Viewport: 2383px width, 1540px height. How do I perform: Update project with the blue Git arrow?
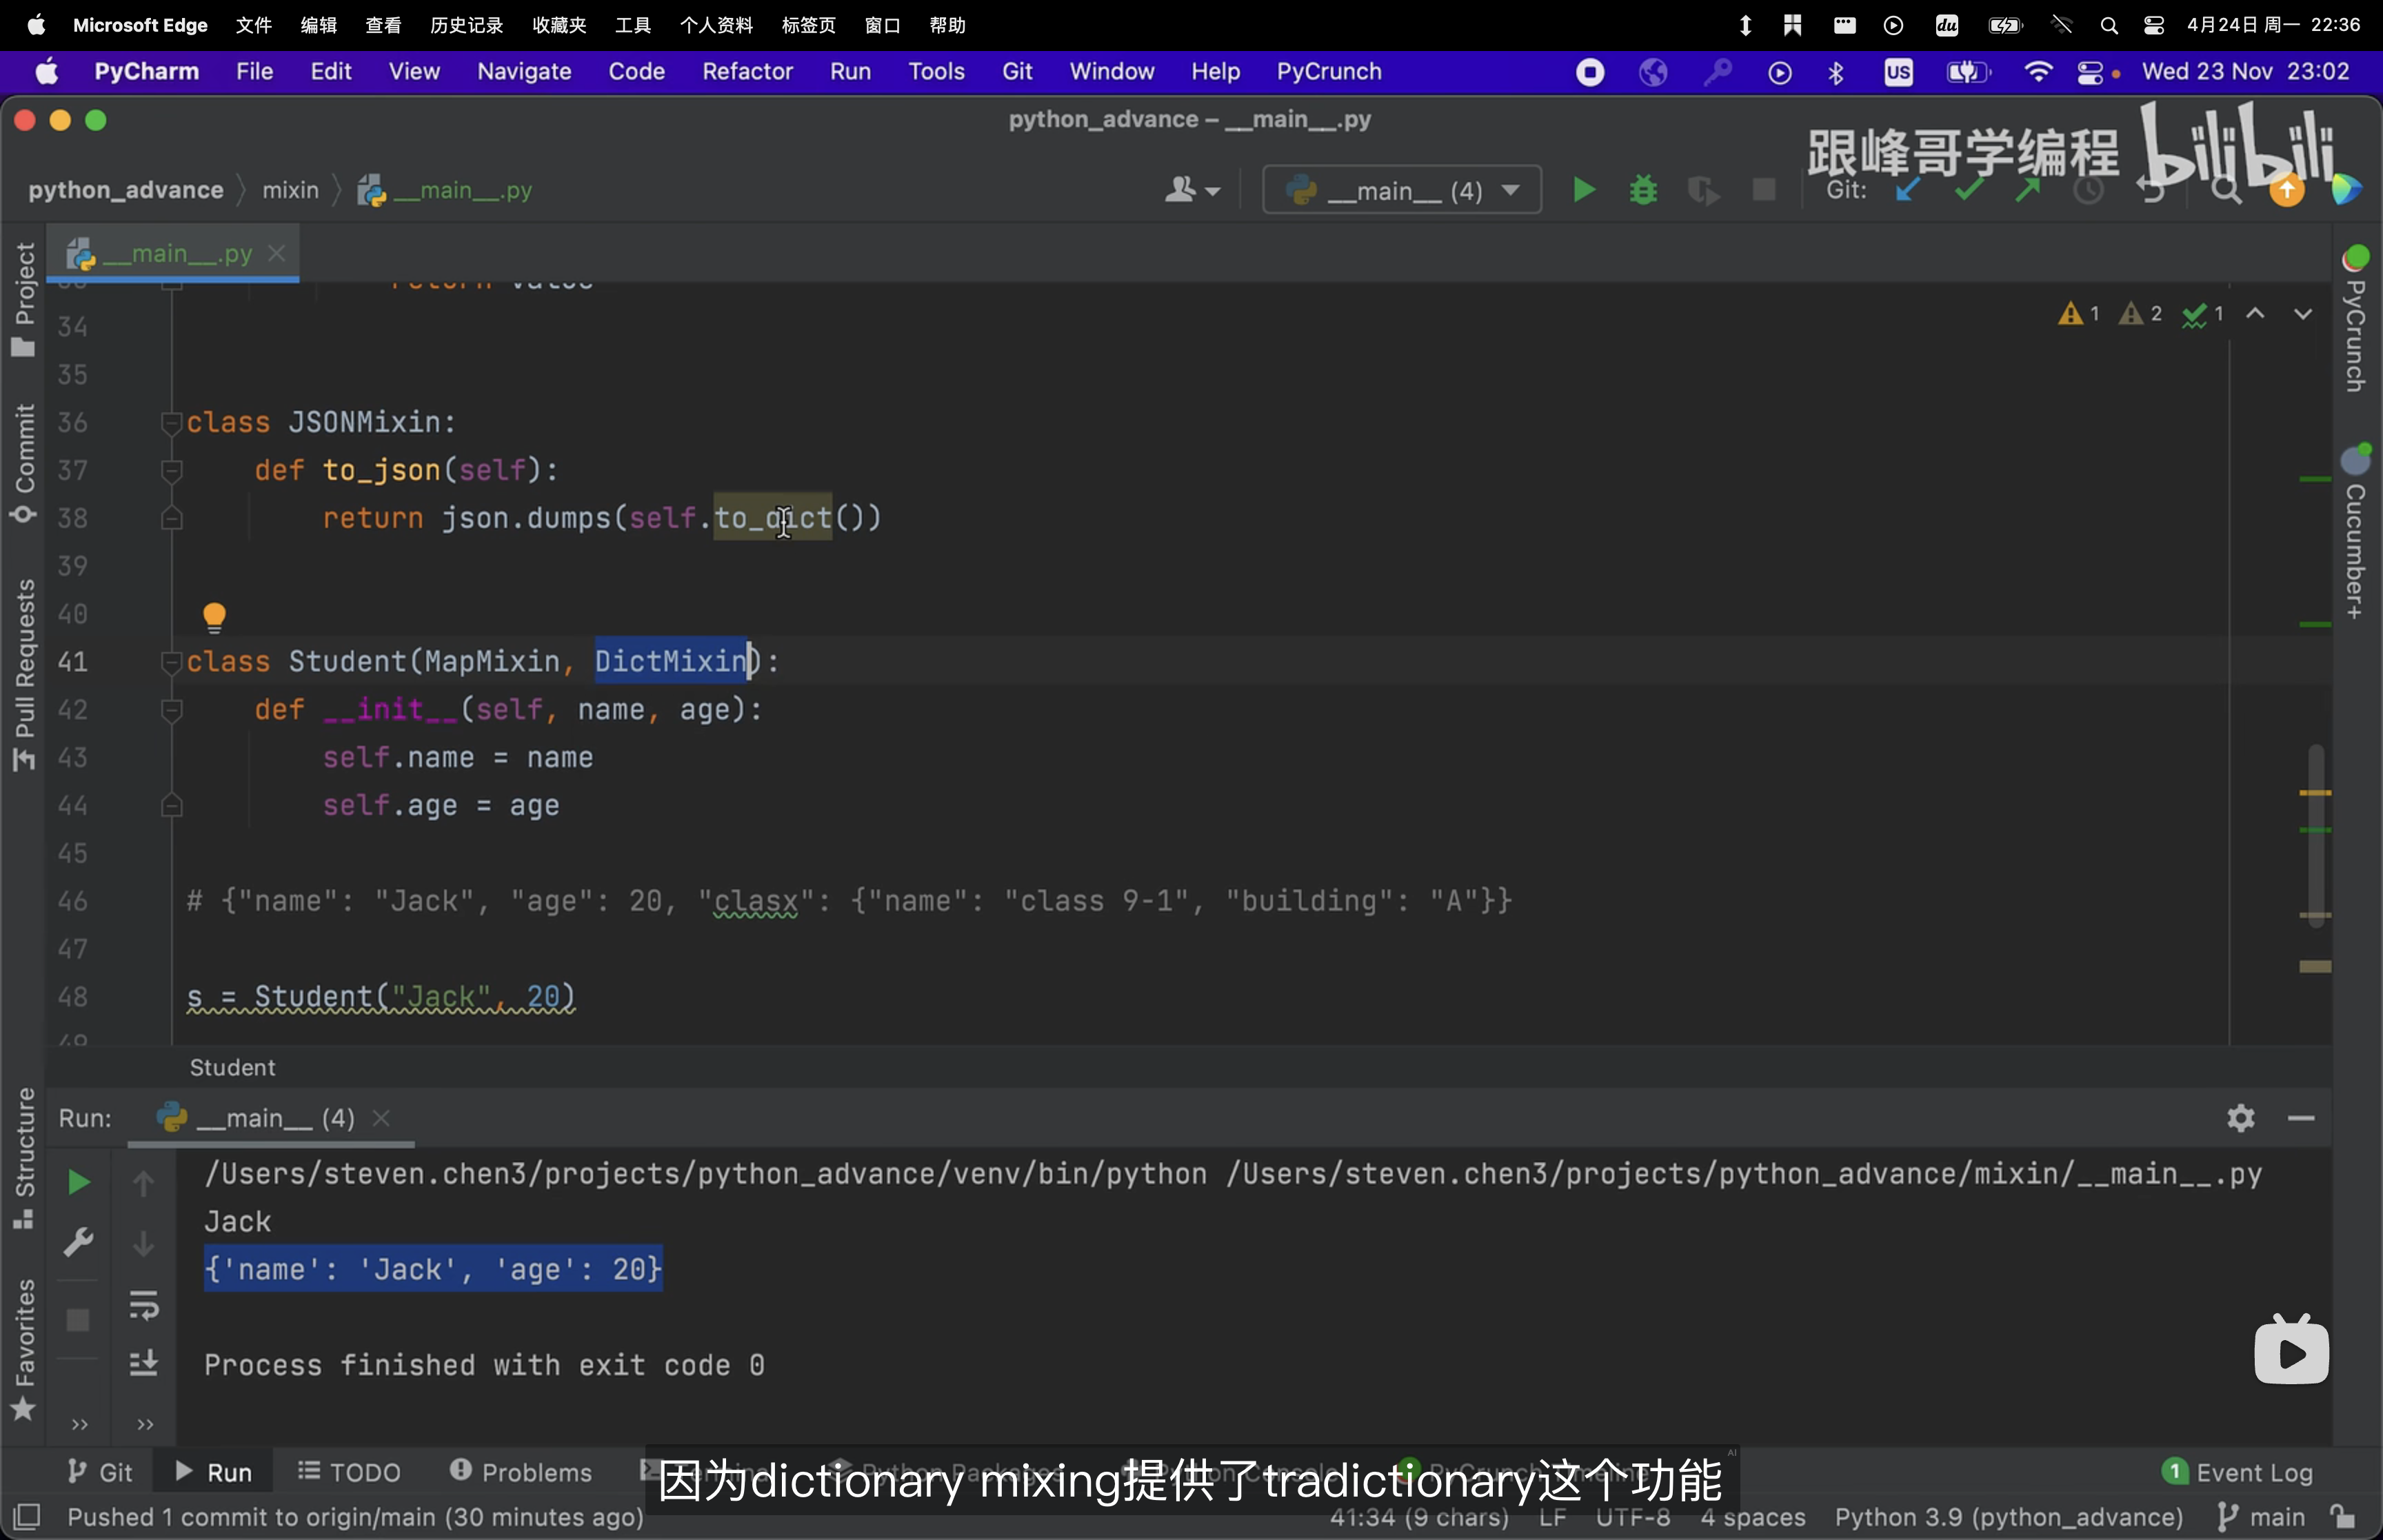(x=1907, y=190)
